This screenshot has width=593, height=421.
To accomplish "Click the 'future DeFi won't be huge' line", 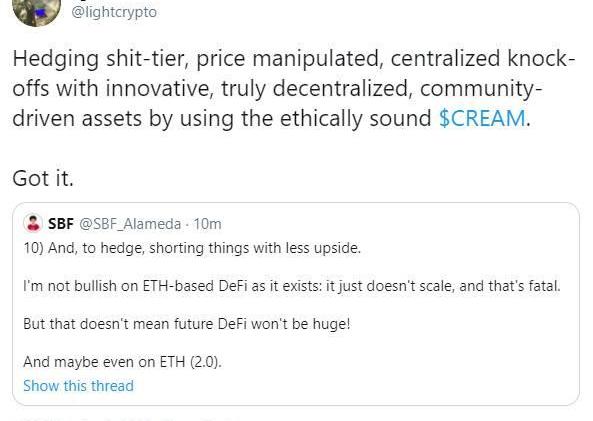I will 186,324.
